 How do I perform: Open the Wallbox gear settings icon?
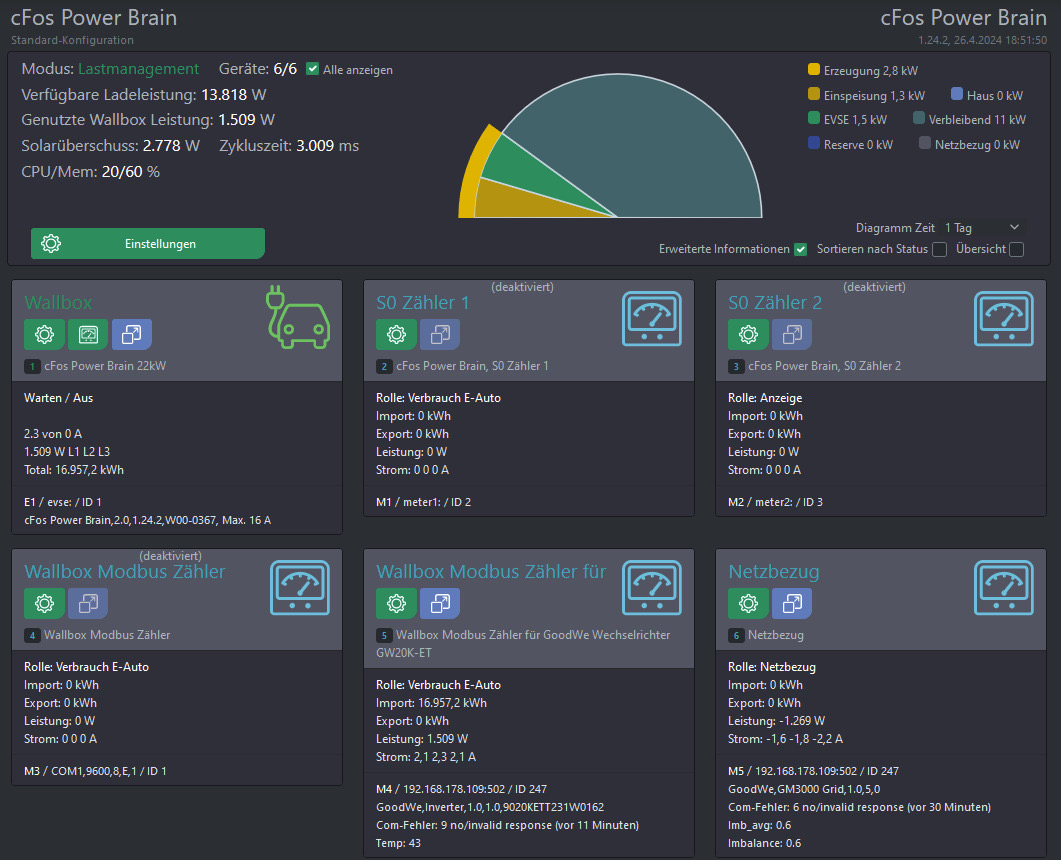[44, 334]
